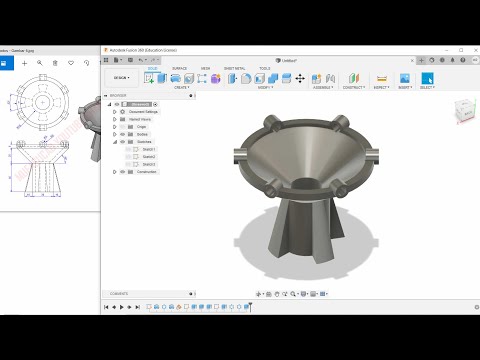480x360 pixels.
Task: Click the Redo arrow
Action: click(153, 60)
